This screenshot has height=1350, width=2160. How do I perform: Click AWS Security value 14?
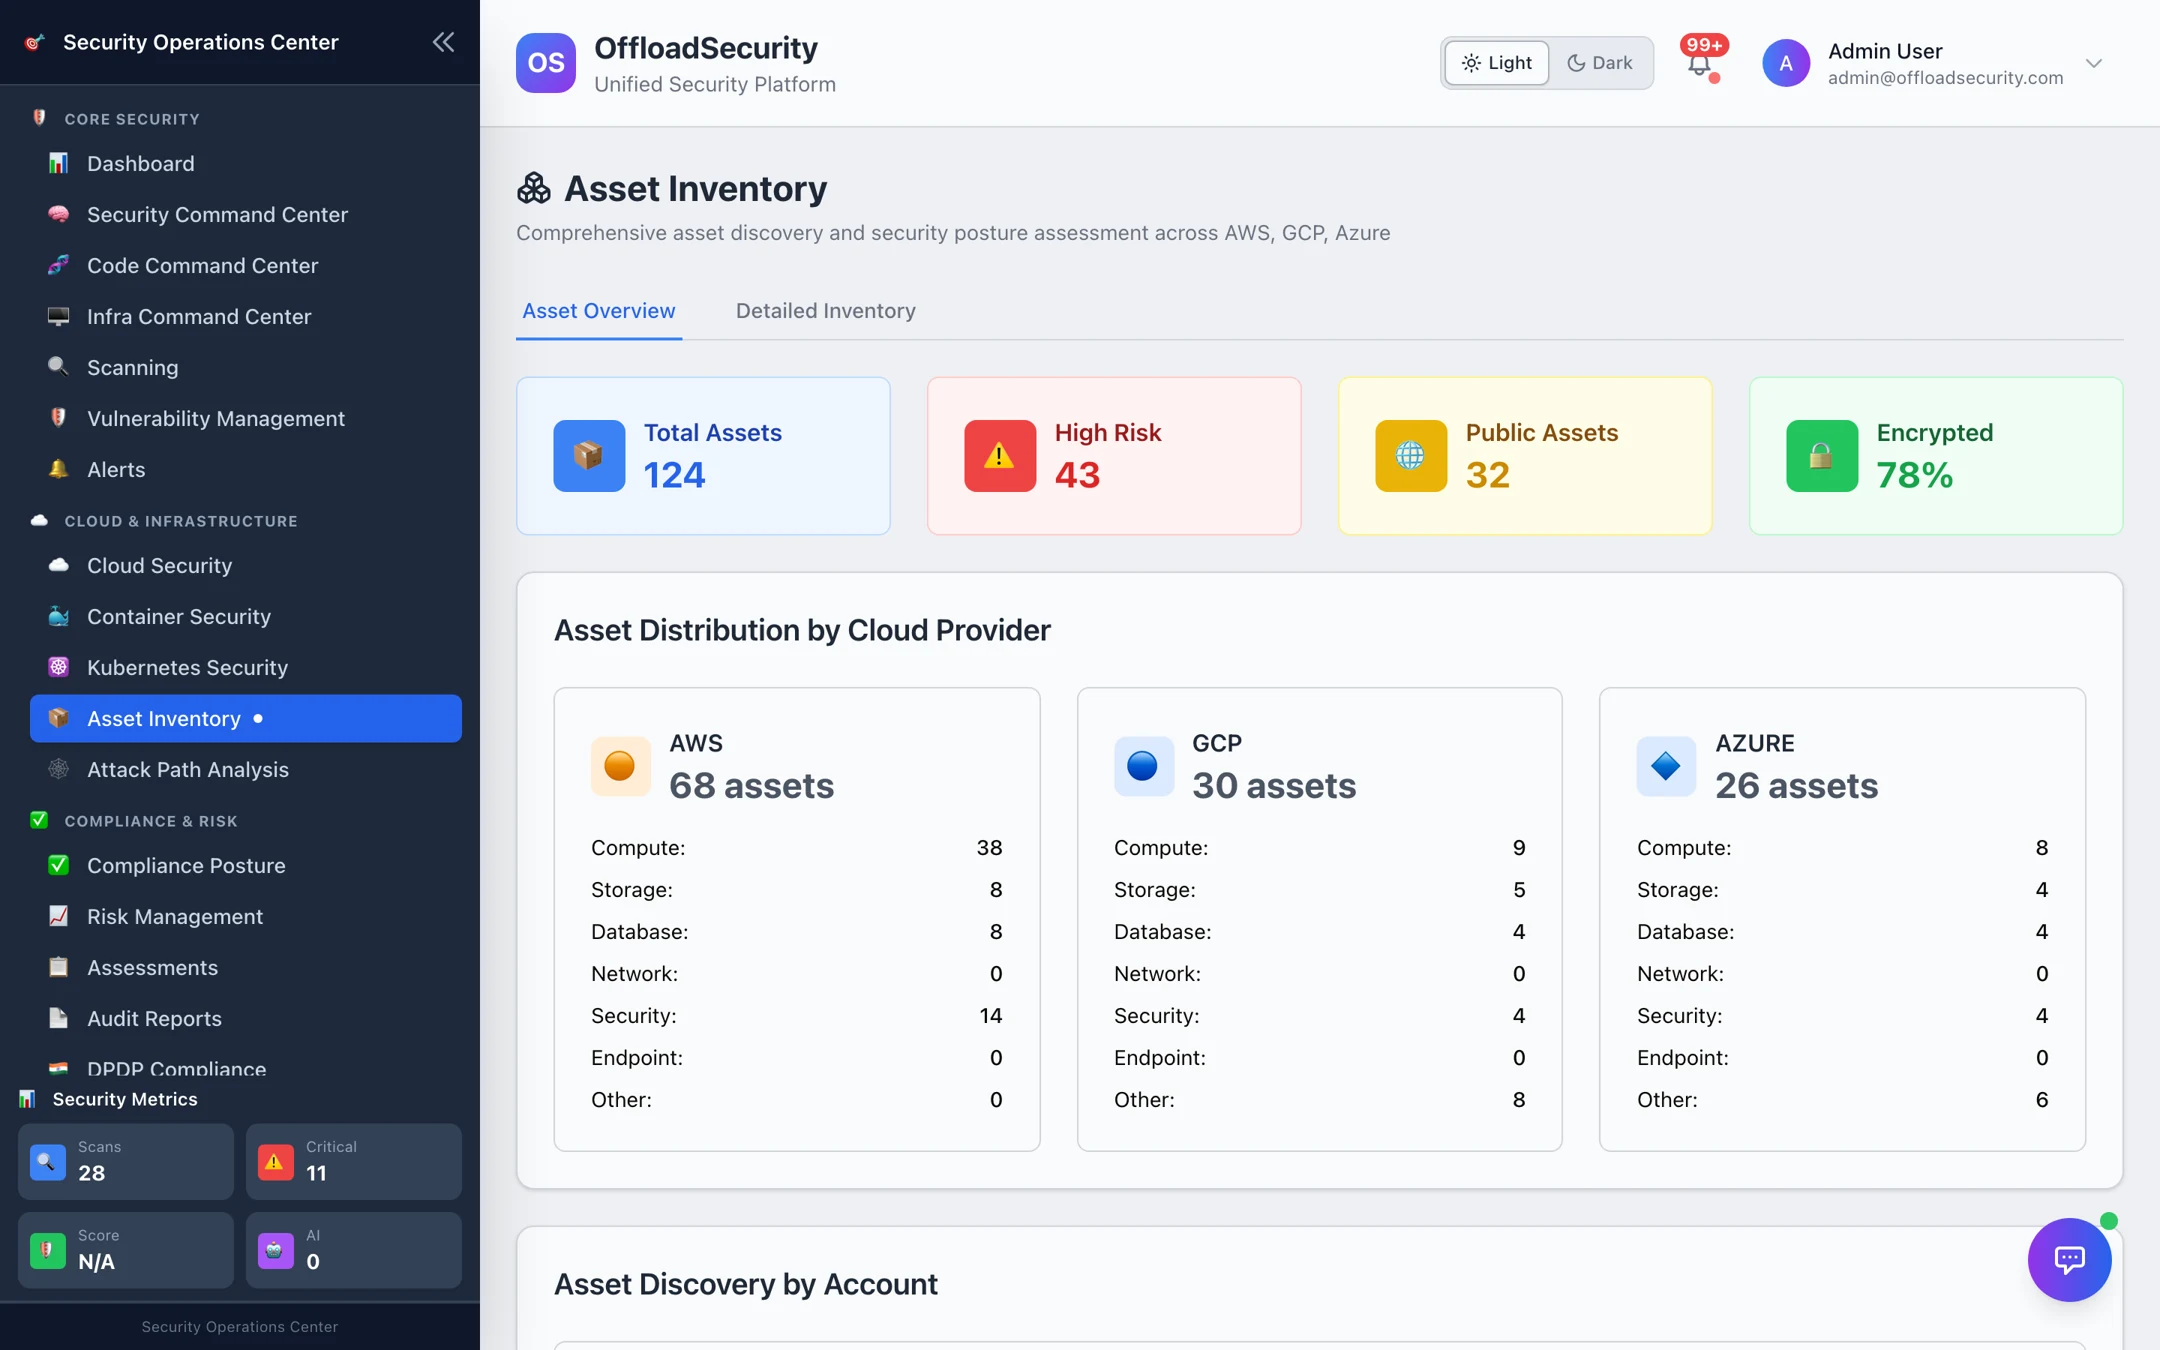pos(991,1016)
